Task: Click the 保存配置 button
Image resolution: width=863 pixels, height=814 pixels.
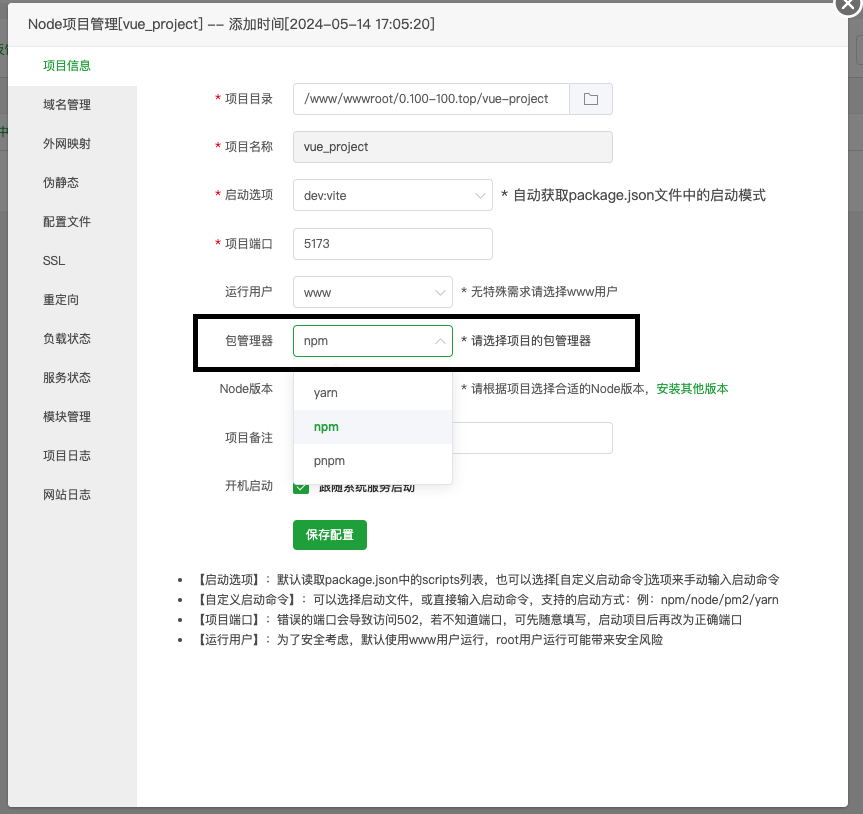Action: coord(330,535)
